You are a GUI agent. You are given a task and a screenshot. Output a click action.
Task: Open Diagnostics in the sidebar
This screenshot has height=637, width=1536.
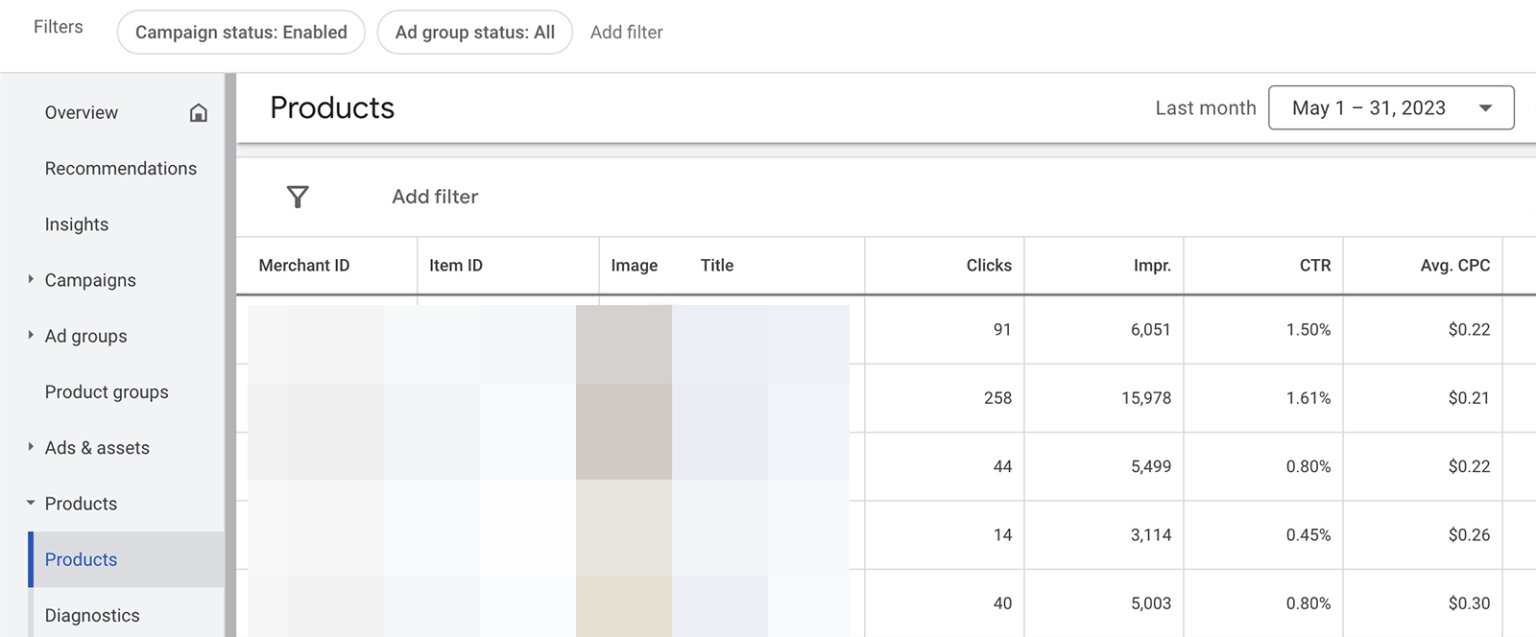[92, 616]
